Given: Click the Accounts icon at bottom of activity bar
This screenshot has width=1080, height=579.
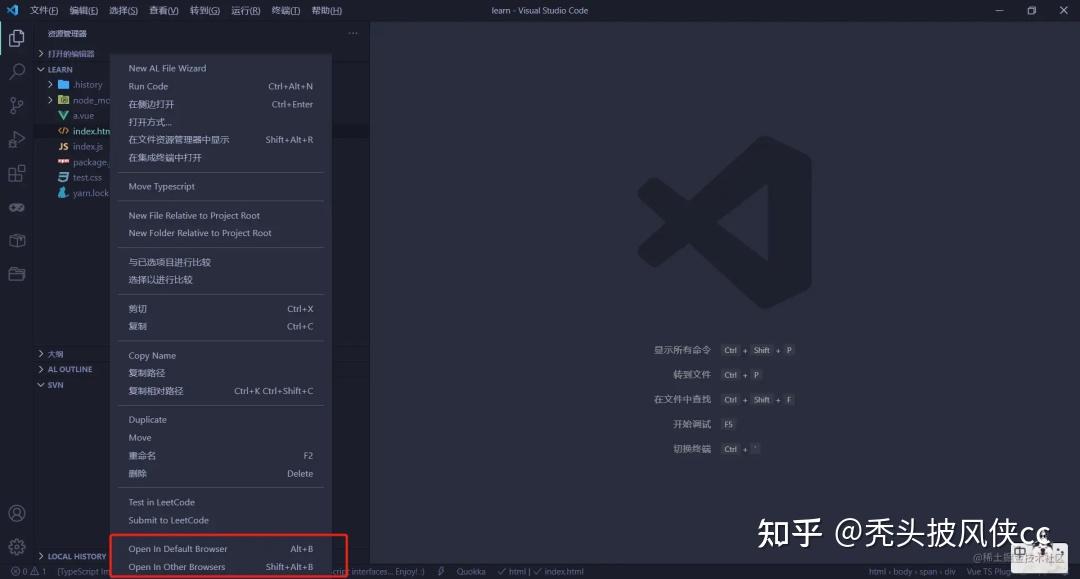Looking at the screenshot, I should pyautogui.click(x=16, y=513).
